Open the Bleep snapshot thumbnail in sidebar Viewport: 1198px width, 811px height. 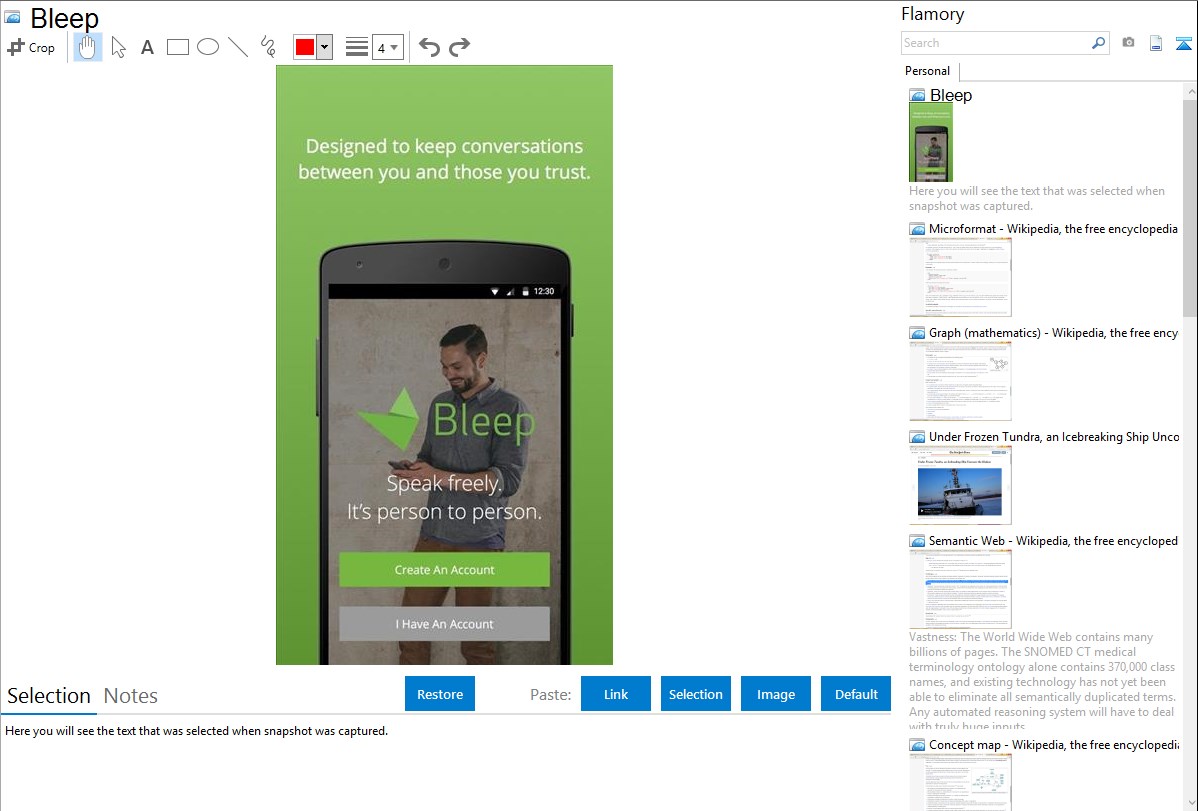coord(931,142)
